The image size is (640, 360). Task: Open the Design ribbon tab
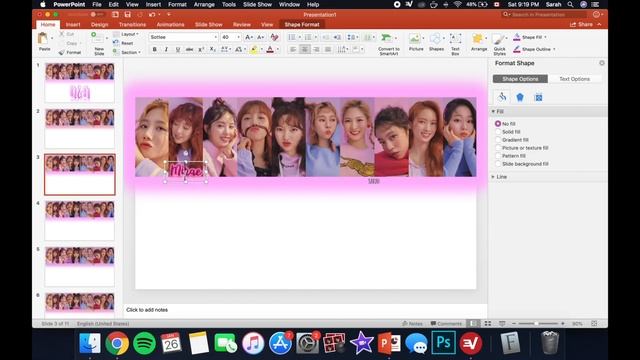pyautogui.click(x=100, y=24)
